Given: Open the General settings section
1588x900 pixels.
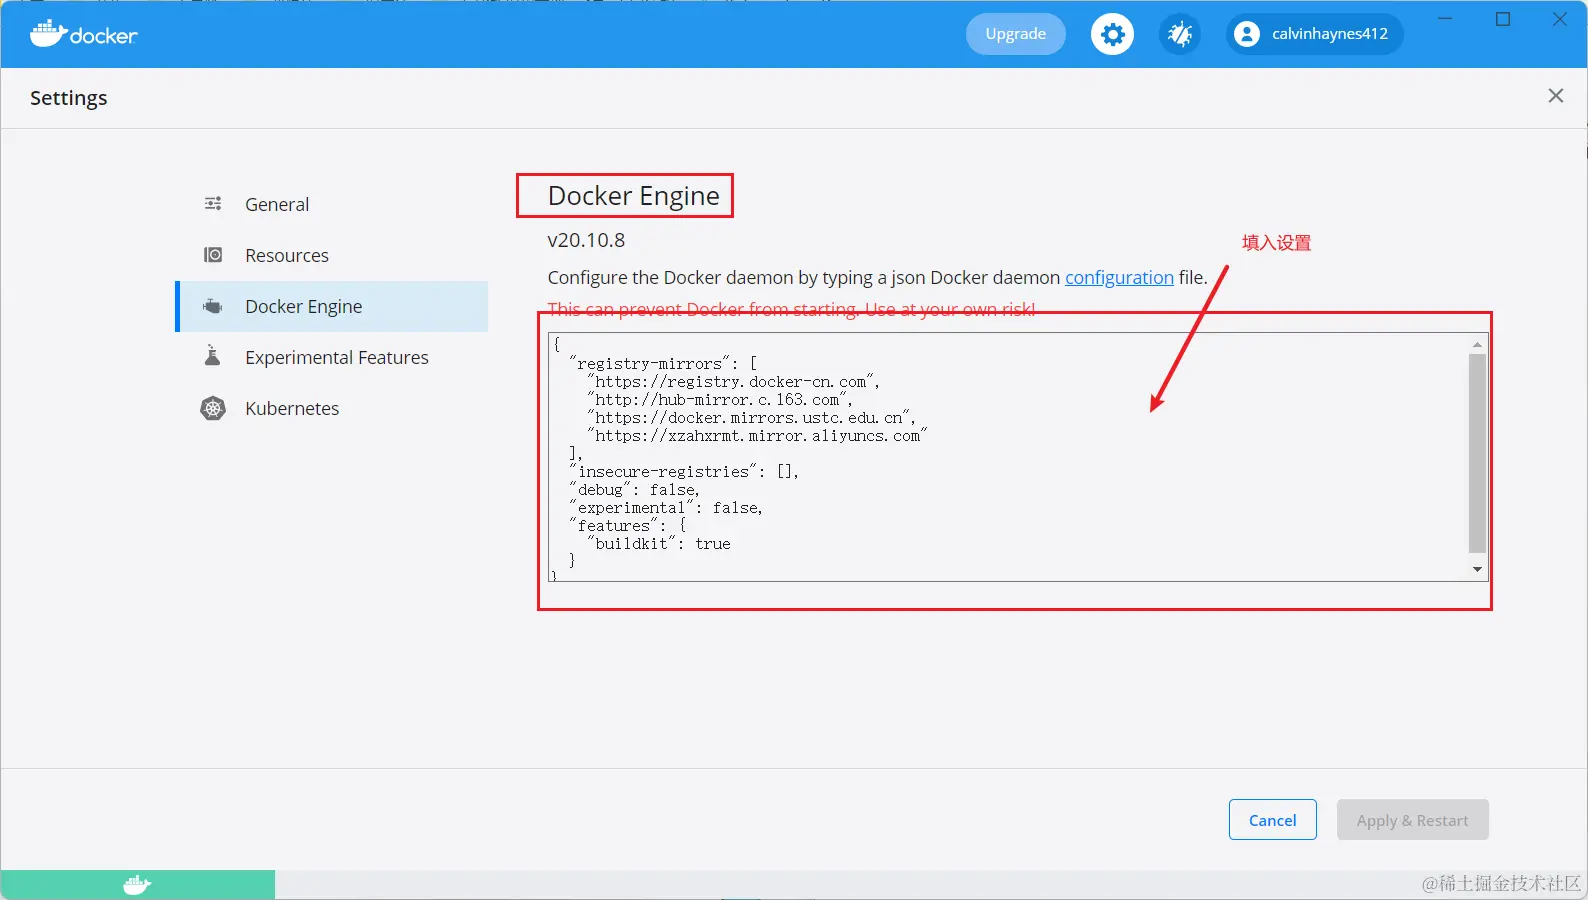Looking at the screenshot, I should tap(333, 204).
